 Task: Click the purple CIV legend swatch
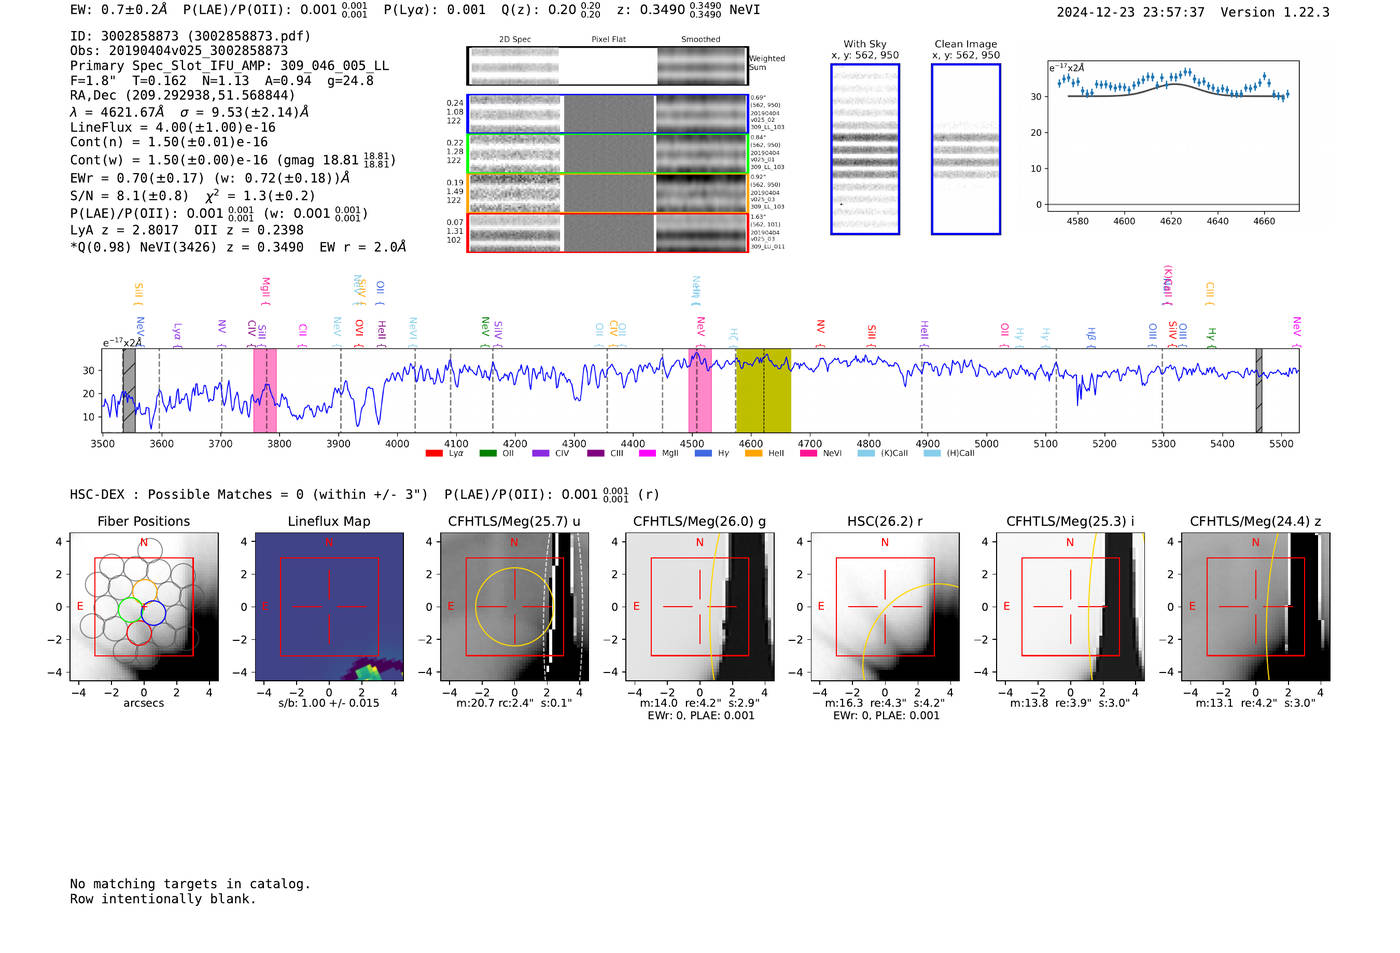pos(541,453)
